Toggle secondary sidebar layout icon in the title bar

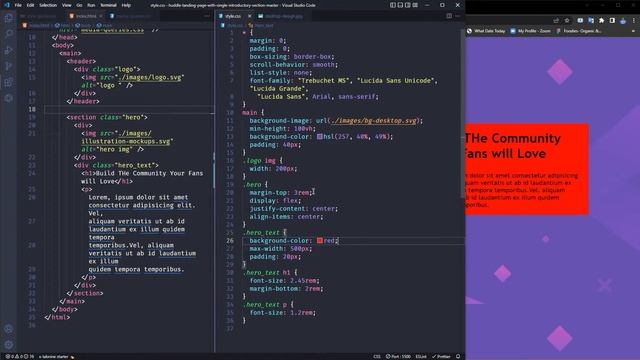click(x=407, y=5)
